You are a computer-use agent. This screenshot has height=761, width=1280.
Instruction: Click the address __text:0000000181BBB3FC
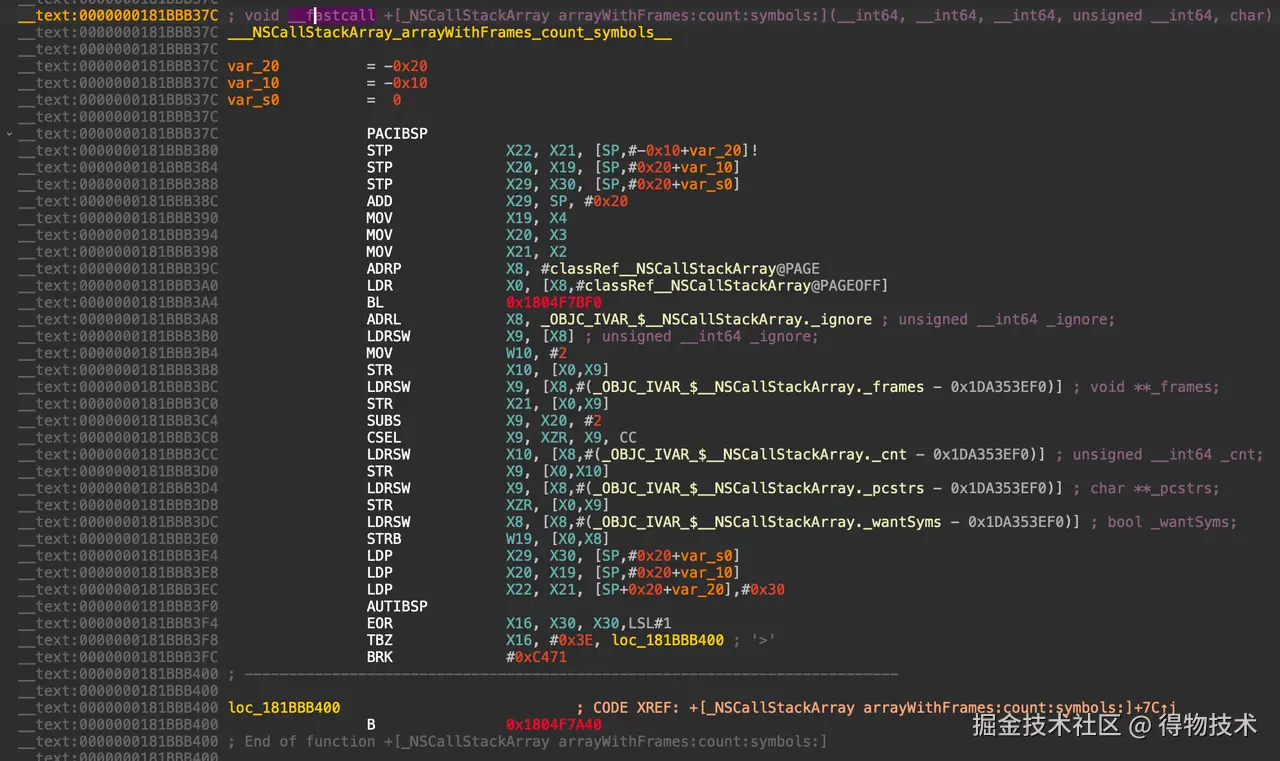(x=118, y=657)
